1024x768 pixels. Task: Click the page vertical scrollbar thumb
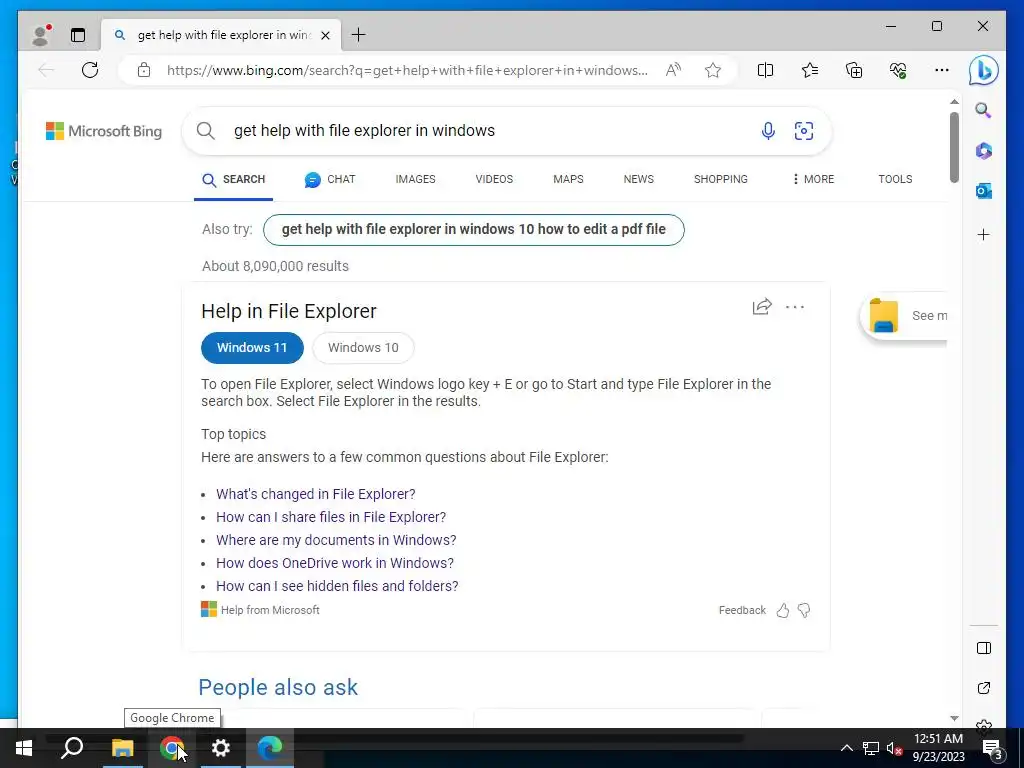click(954, 148)
